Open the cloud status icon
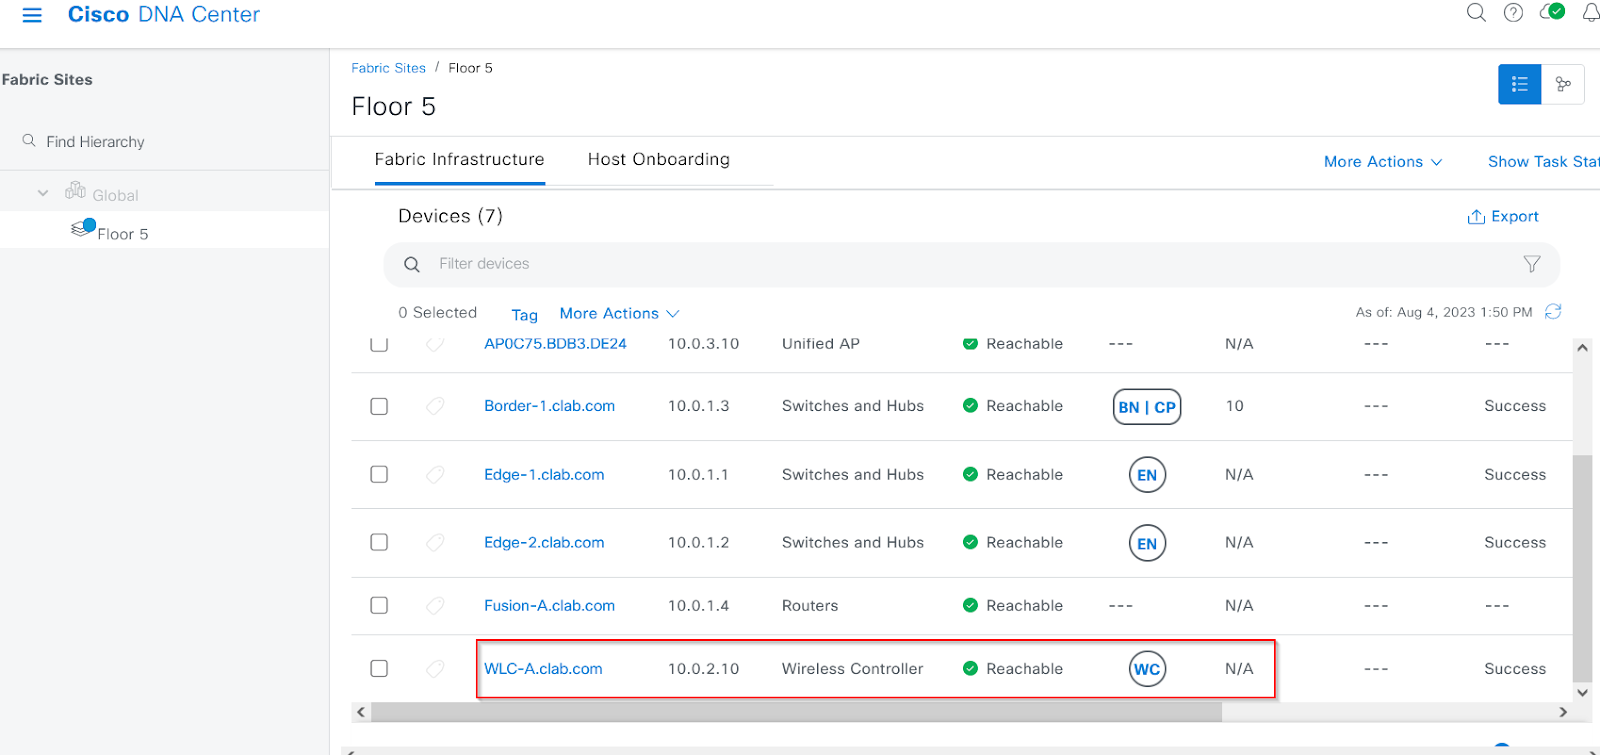 click(1552, 12)
